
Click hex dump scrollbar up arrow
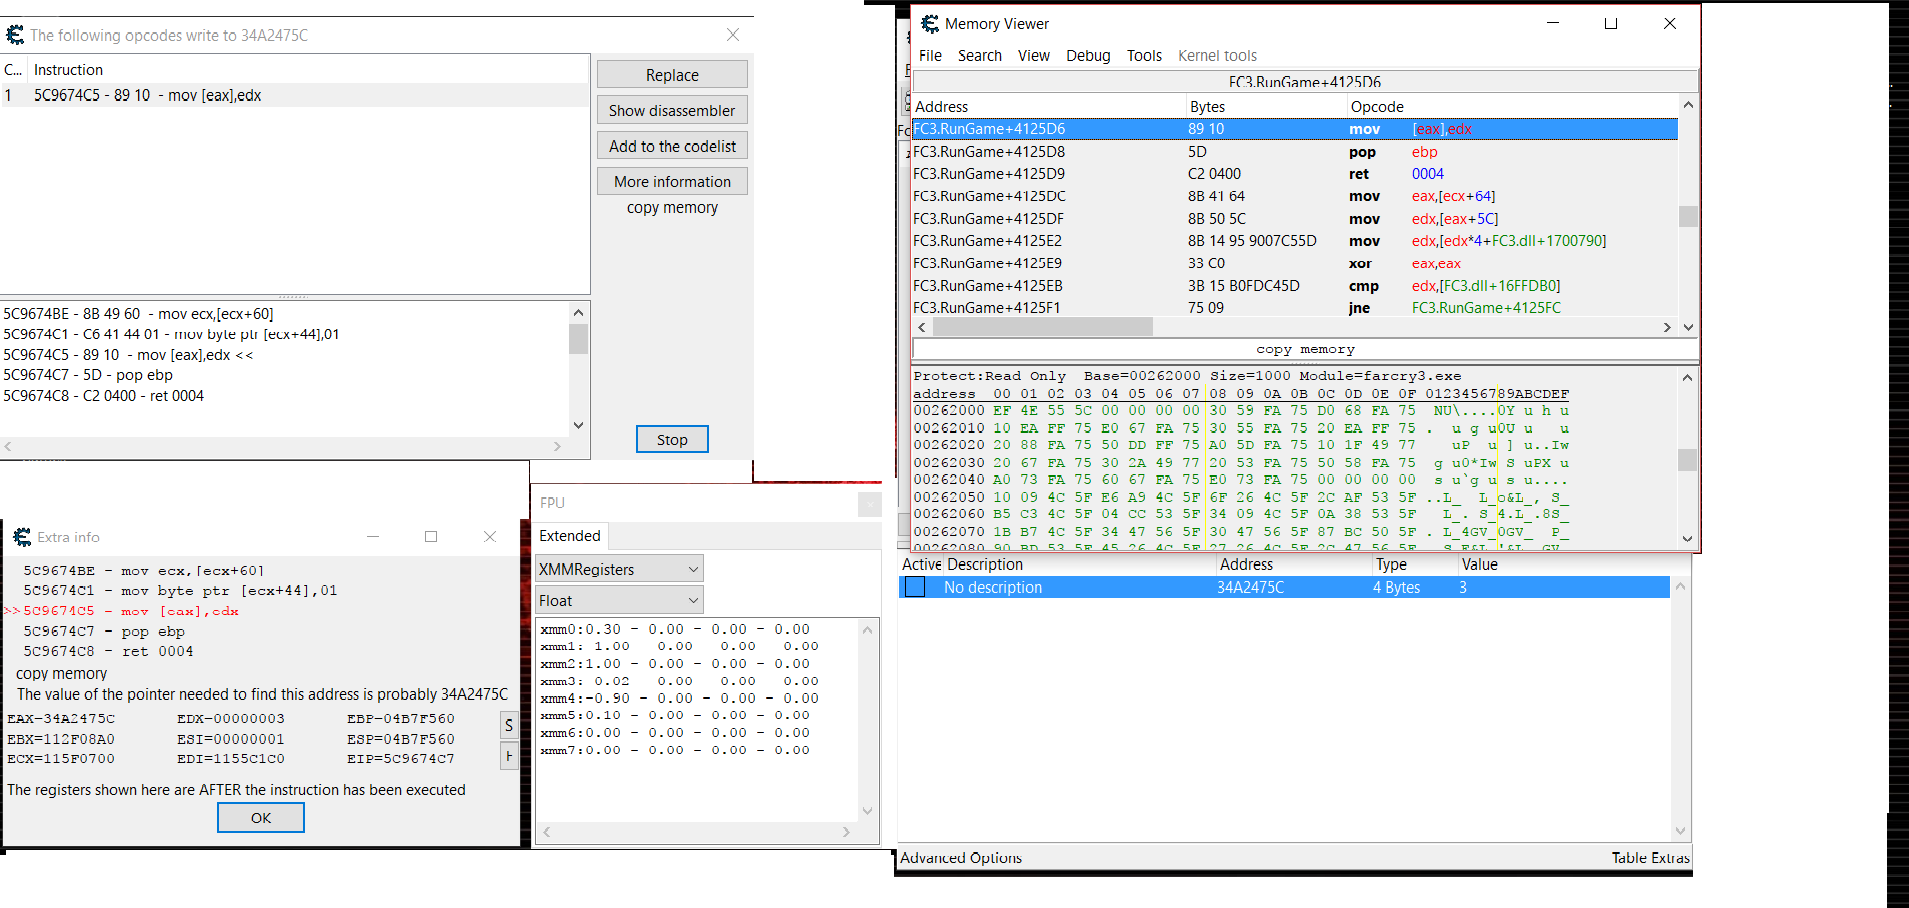(1688, 377)
